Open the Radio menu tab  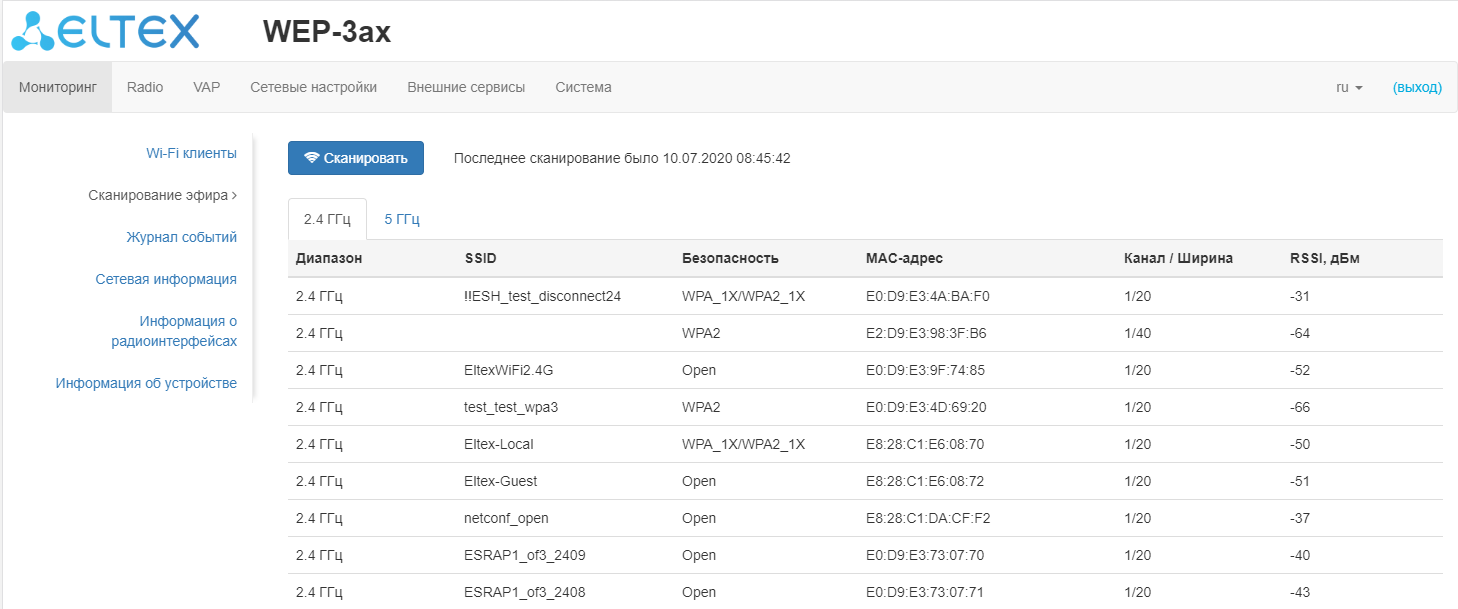pyautogui.click(x=145, y=88)
